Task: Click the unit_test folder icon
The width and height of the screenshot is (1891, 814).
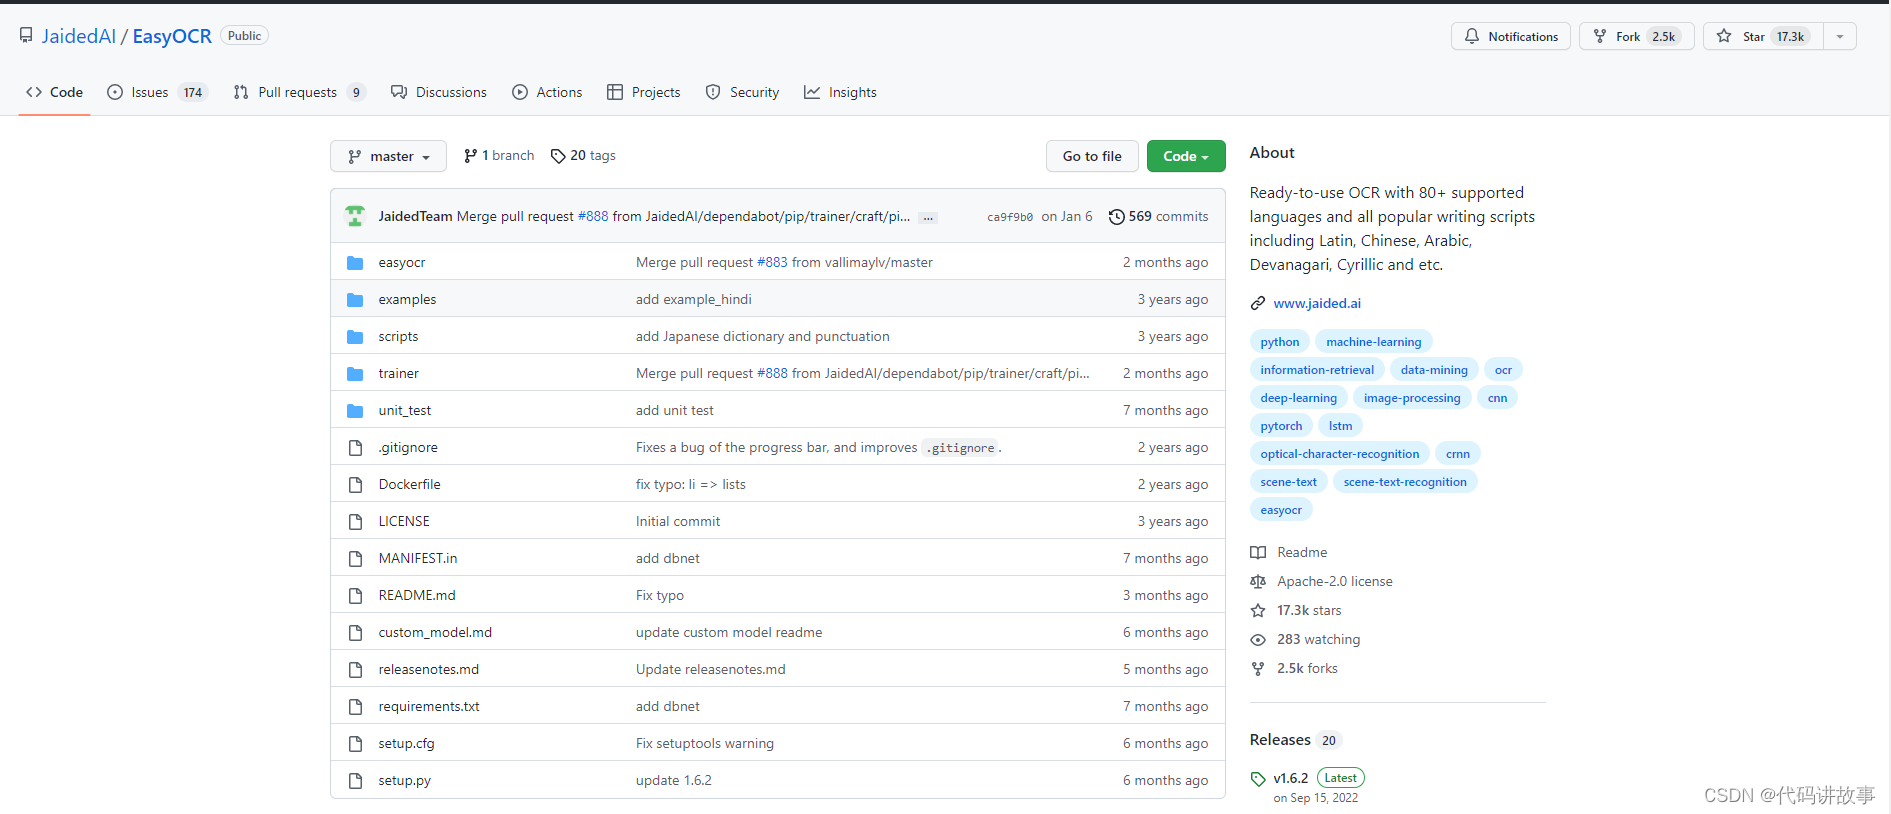Action: point(355,411)
